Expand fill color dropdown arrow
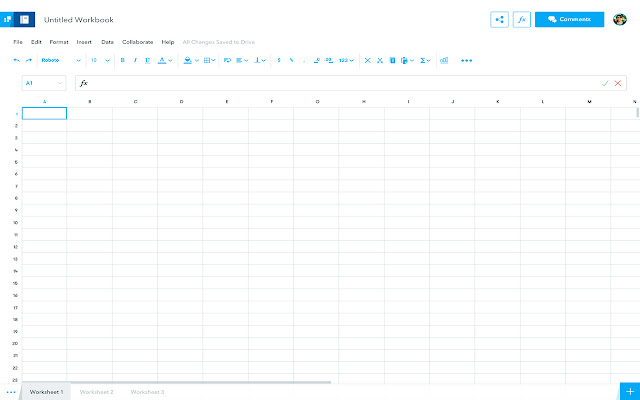The width and height of the screenshot is (640, 400). [197, 60]
